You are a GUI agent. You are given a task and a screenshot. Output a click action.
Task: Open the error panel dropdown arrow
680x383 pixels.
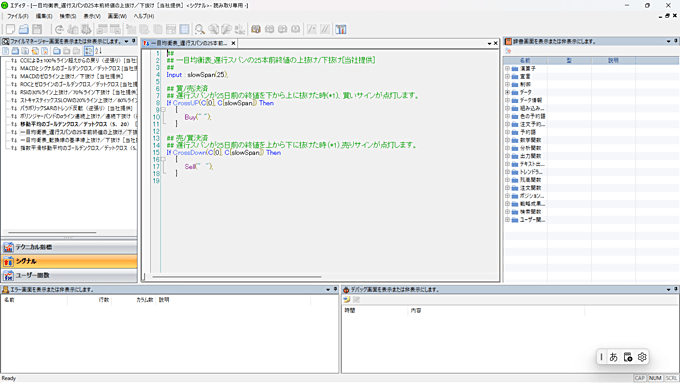pyautogui.click(x=328, y=290)
